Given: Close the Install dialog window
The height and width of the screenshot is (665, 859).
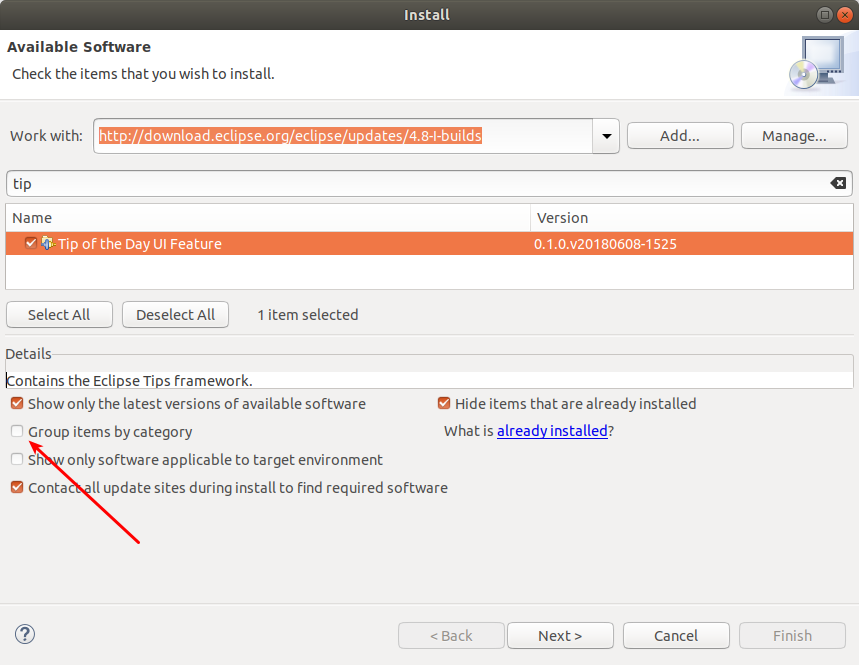Looking at the screenshot, I should pos(844,15).
